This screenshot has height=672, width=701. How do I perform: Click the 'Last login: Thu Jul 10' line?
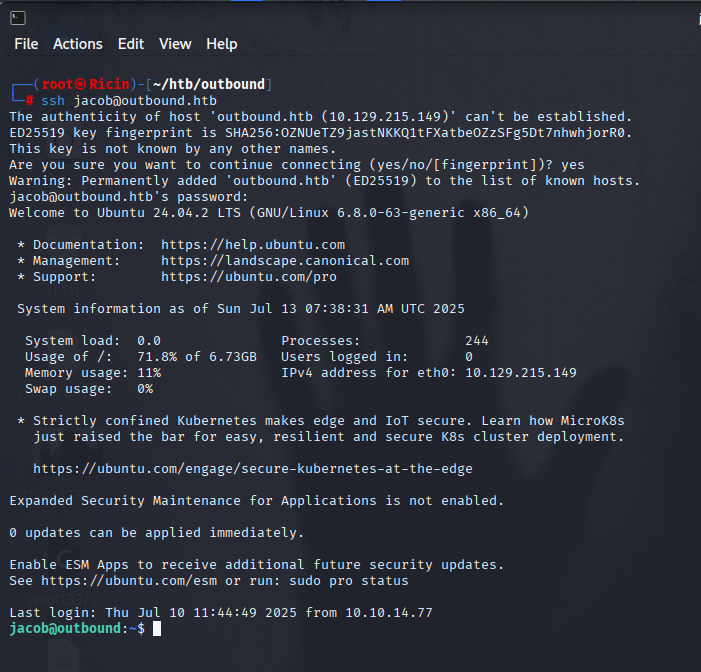tap(221, 613)
